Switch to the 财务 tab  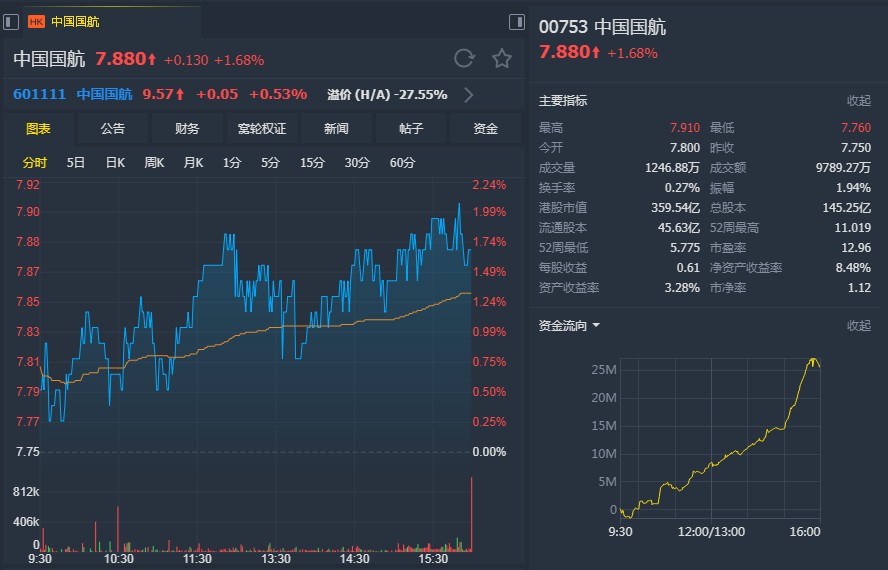187,128
